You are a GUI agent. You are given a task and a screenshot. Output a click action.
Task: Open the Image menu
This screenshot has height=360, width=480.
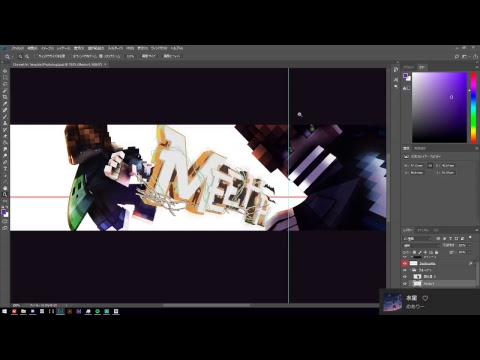point(47,48)
